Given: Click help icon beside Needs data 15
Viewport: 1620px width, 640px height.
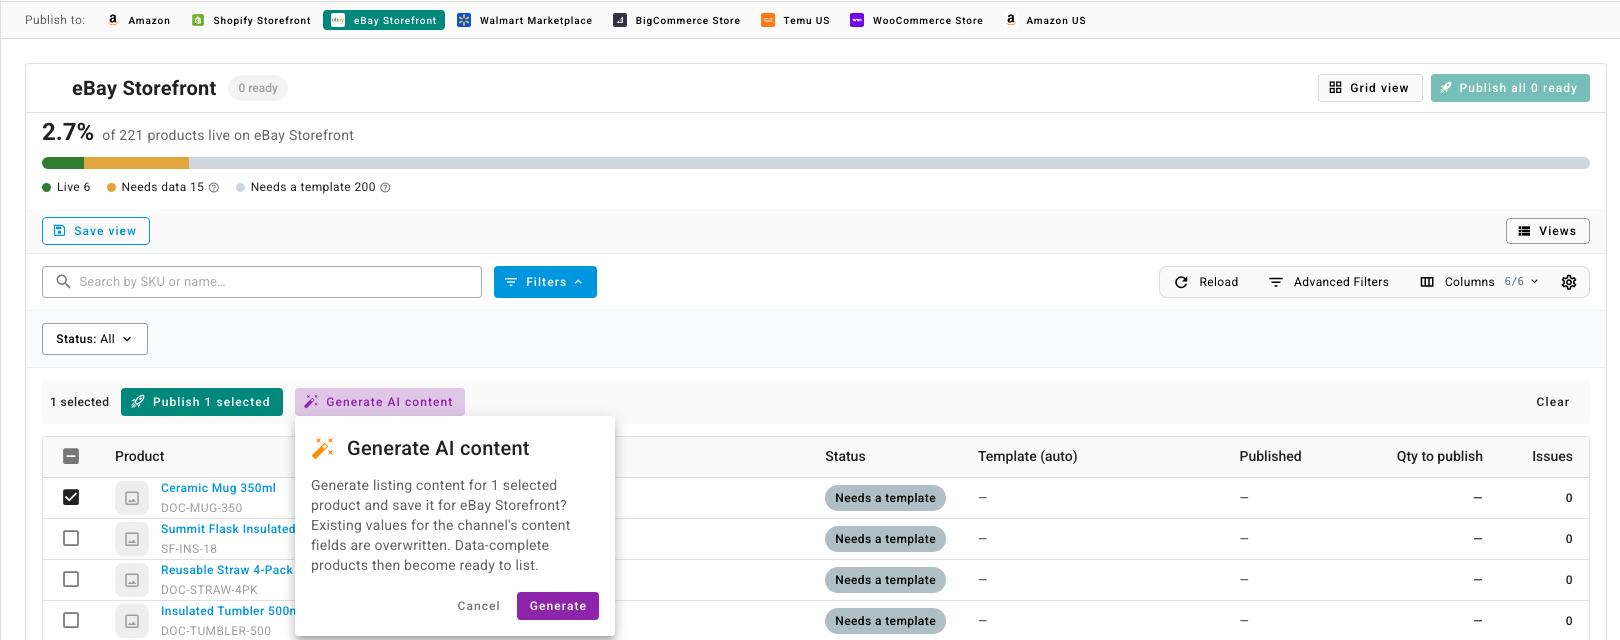Looking at the screenshot, I should pyautogui.click(x=213, y=188).
